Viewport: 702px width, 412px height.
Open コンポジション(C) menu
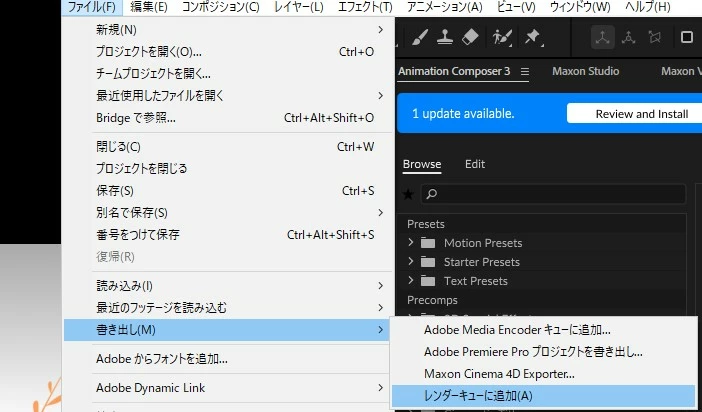pyautogui.click(x=220, y=7)
